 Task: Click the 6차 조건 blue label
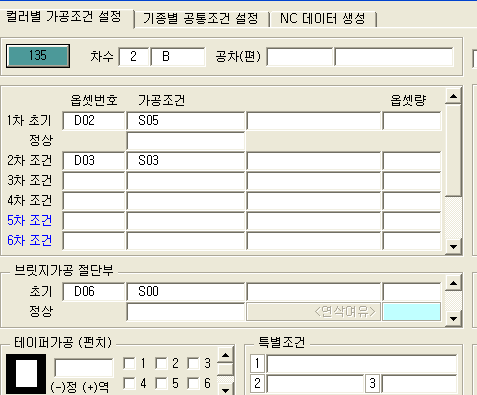pos(30,240)
